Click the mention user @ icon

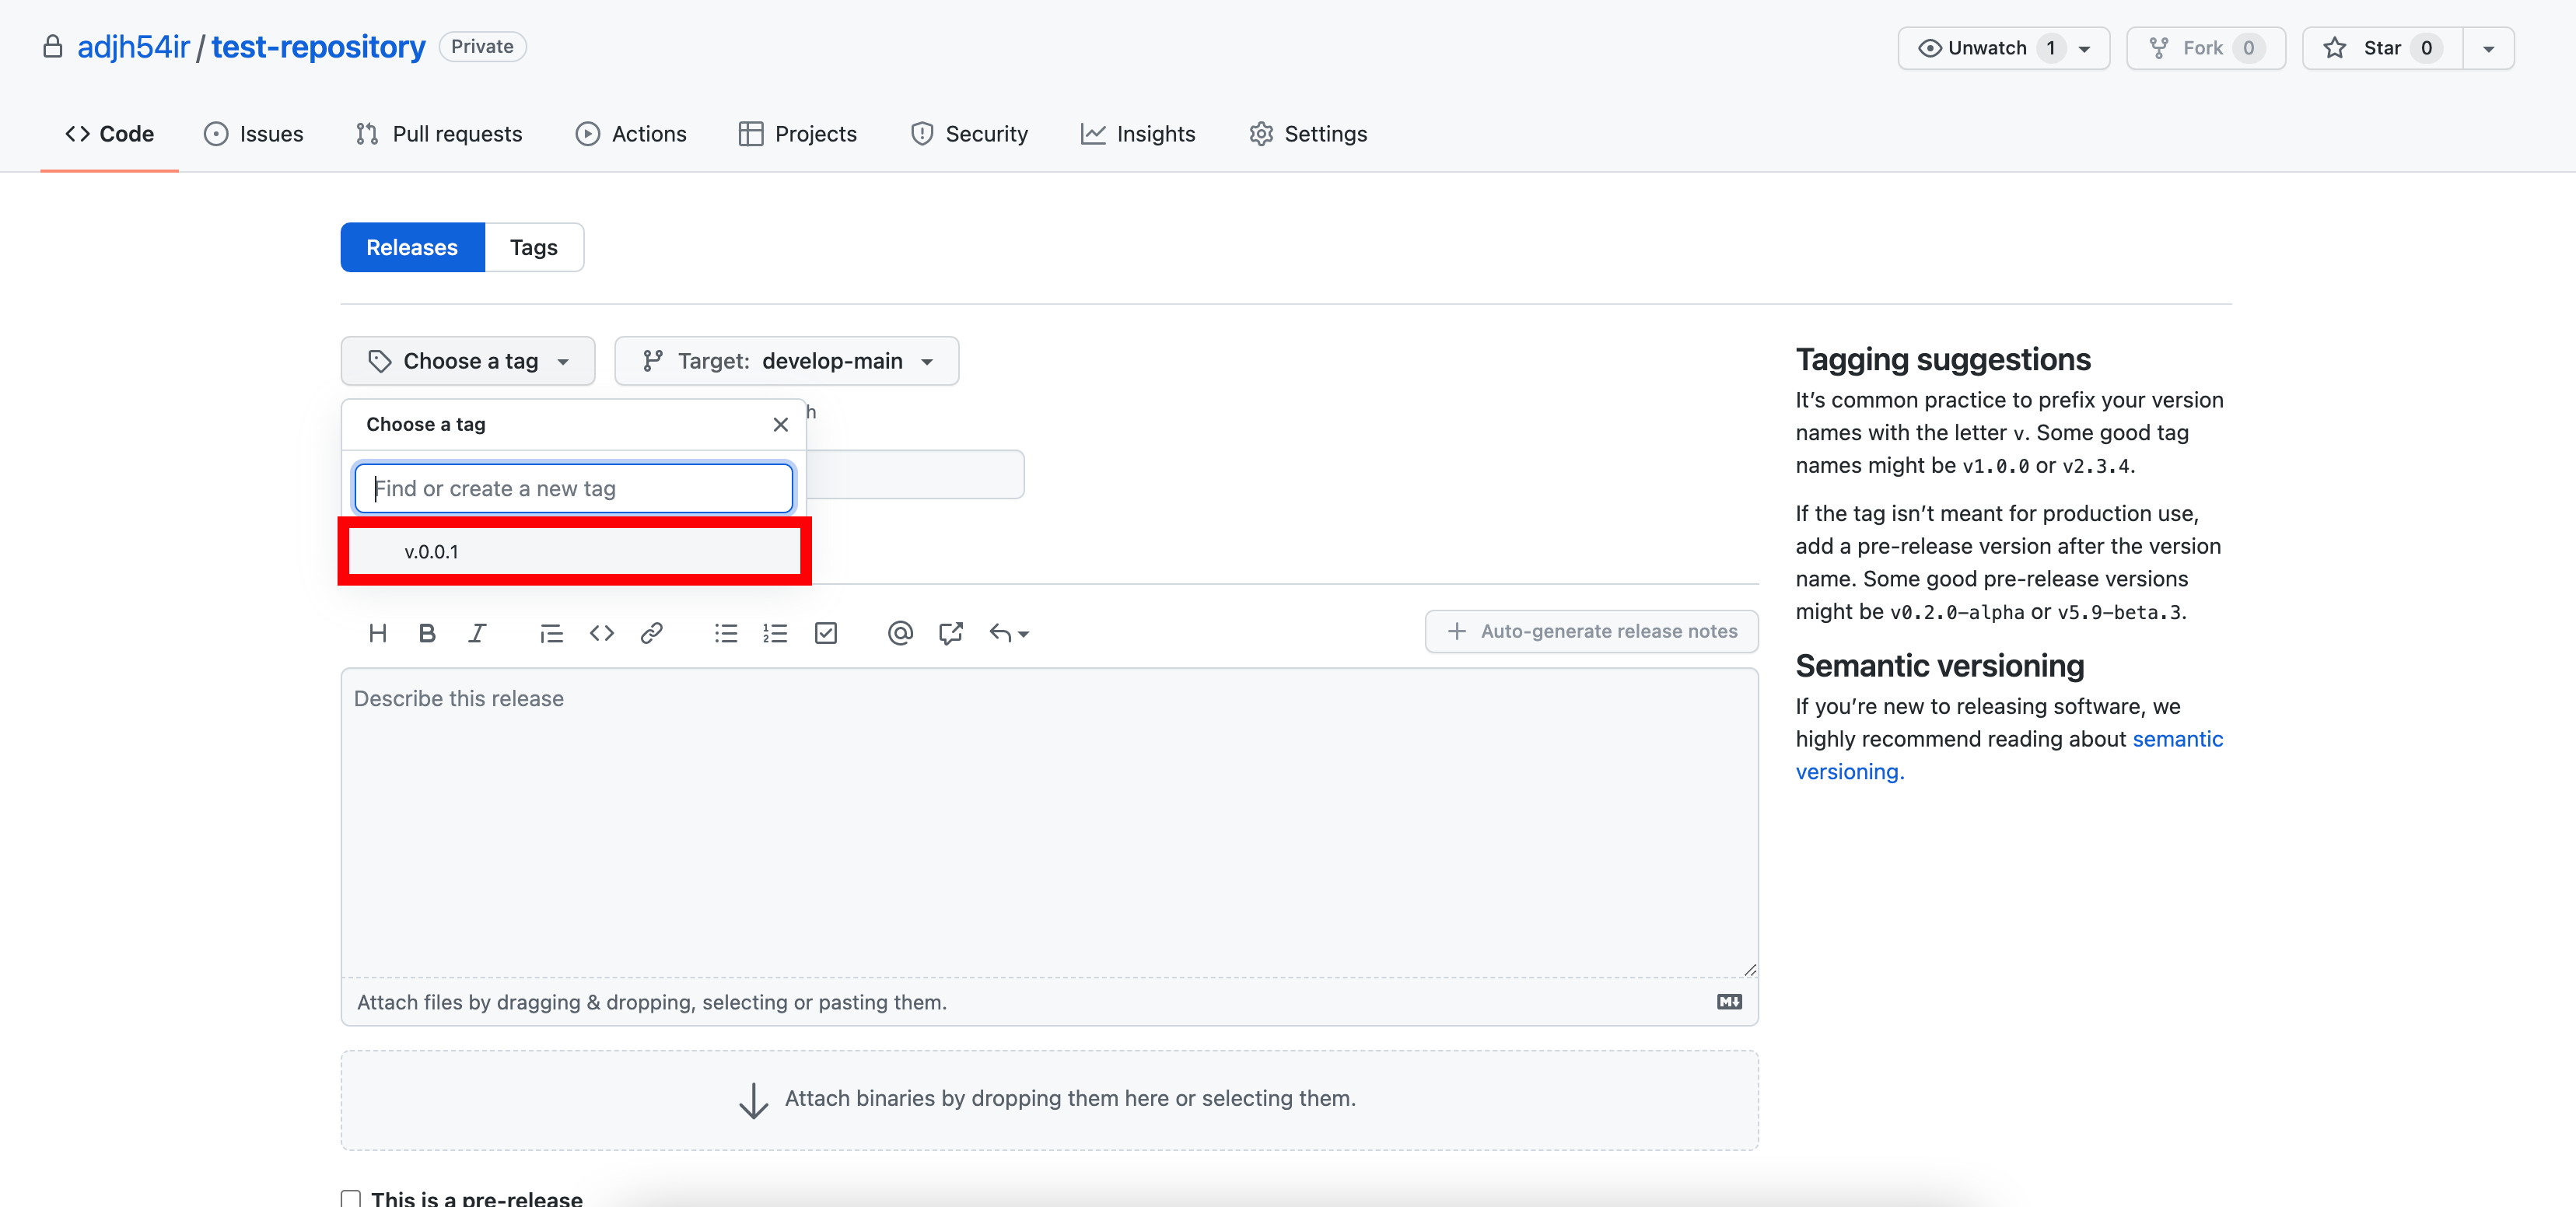pos(900,633)
